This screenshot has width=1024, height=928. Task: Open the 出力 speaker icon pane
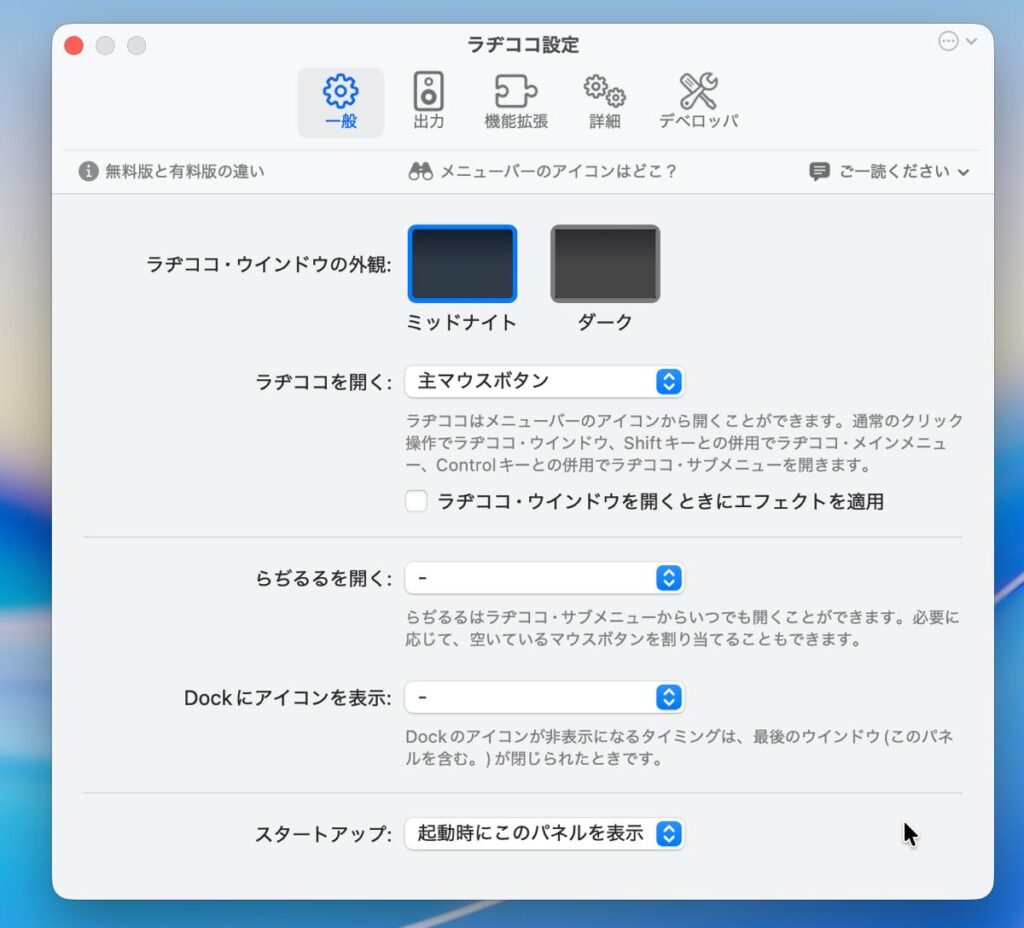tap(429, 92)
